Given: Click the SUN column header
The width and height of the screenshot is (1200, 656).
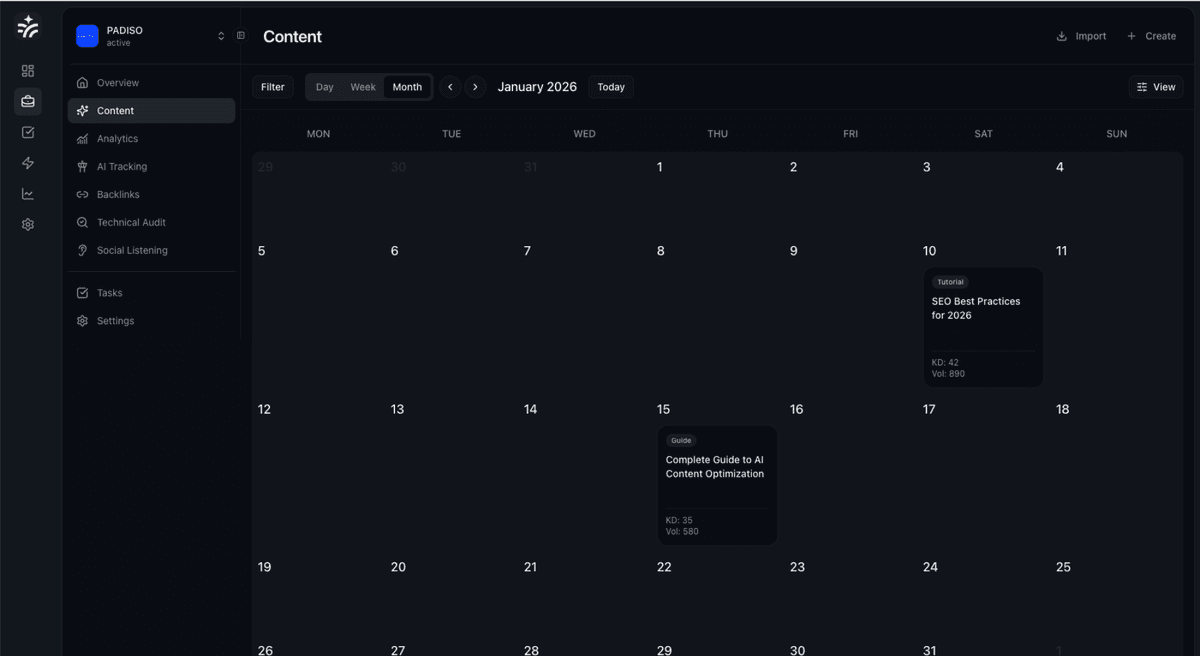Looking at the screenshot, I should [1117, 134].
